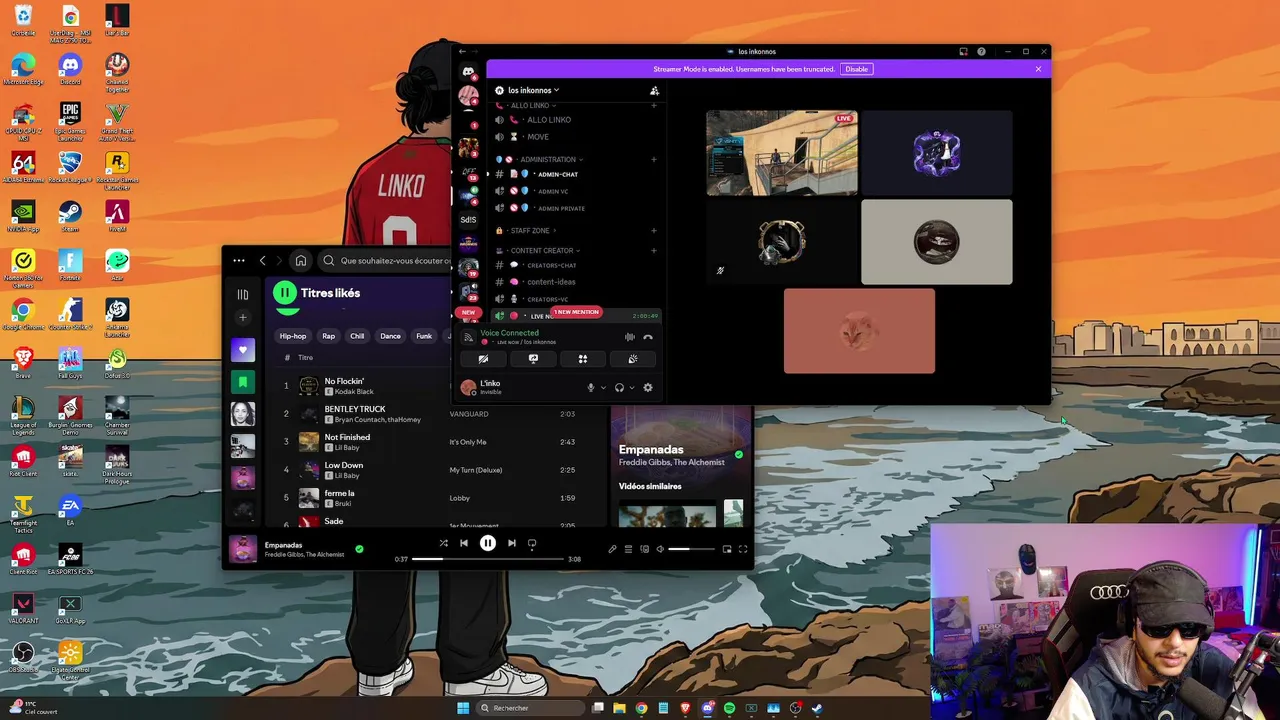Mute Spotify volume speaker icon
The height and width of the screenshot is (720, 1280).
(x=661, y=549)
